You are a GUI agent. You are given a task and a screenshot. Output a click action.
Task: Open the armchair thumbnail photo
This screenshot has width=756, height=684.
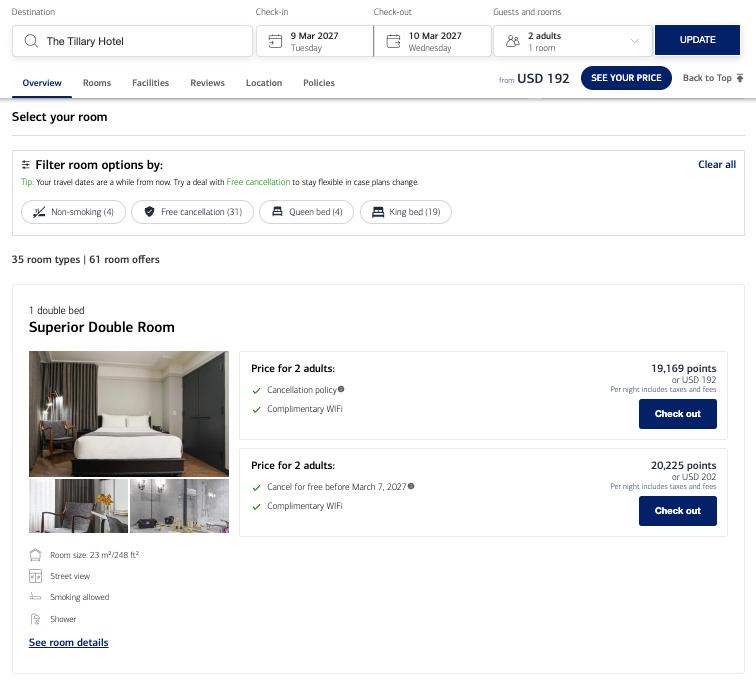point(78,506)
